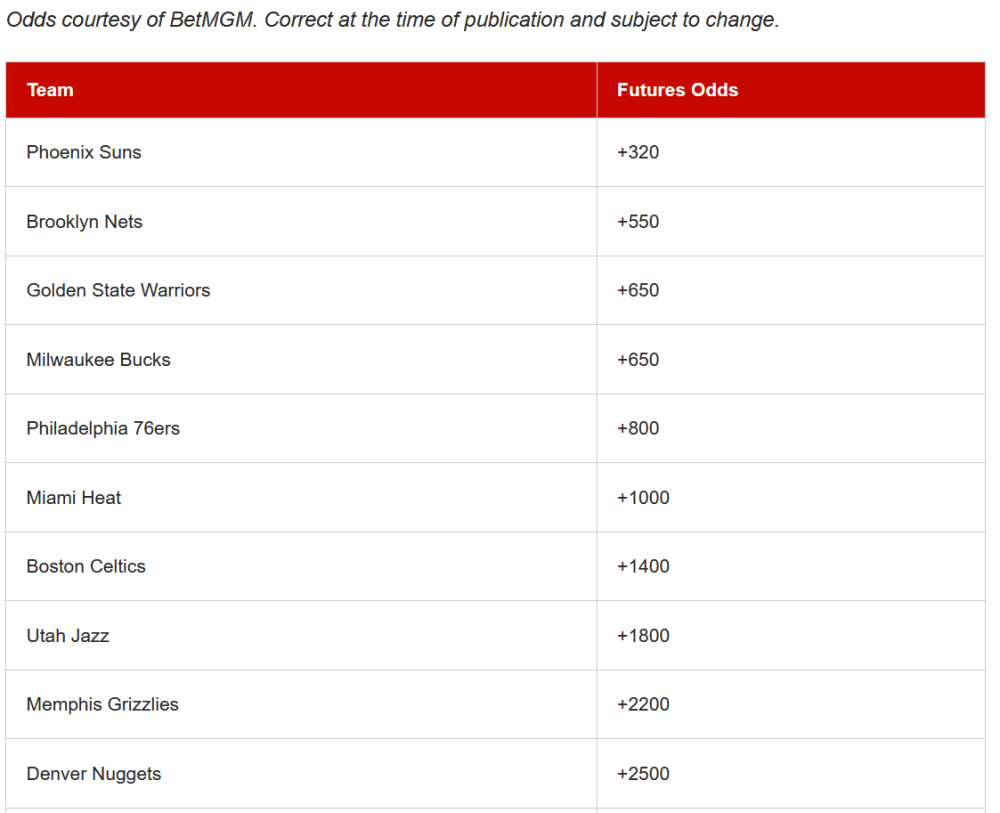The width and height of the screenshot is (1000, 813).
Task: Select the +1000 odds value
Action: point(643,497)
